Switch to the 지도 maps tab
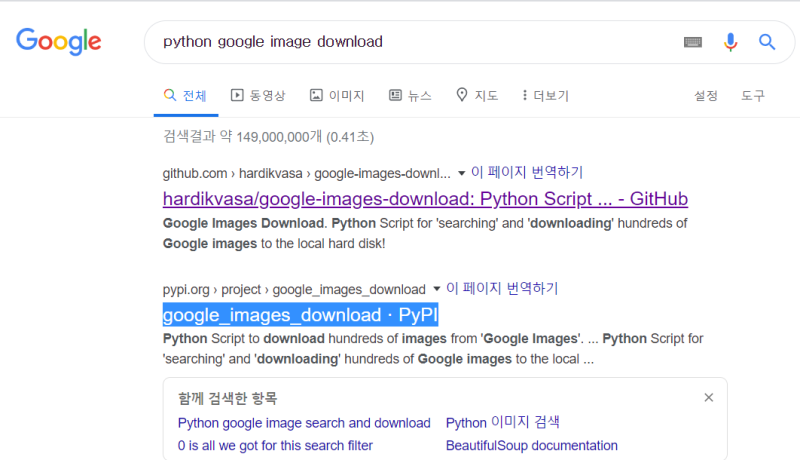 [x=477, y=95]
